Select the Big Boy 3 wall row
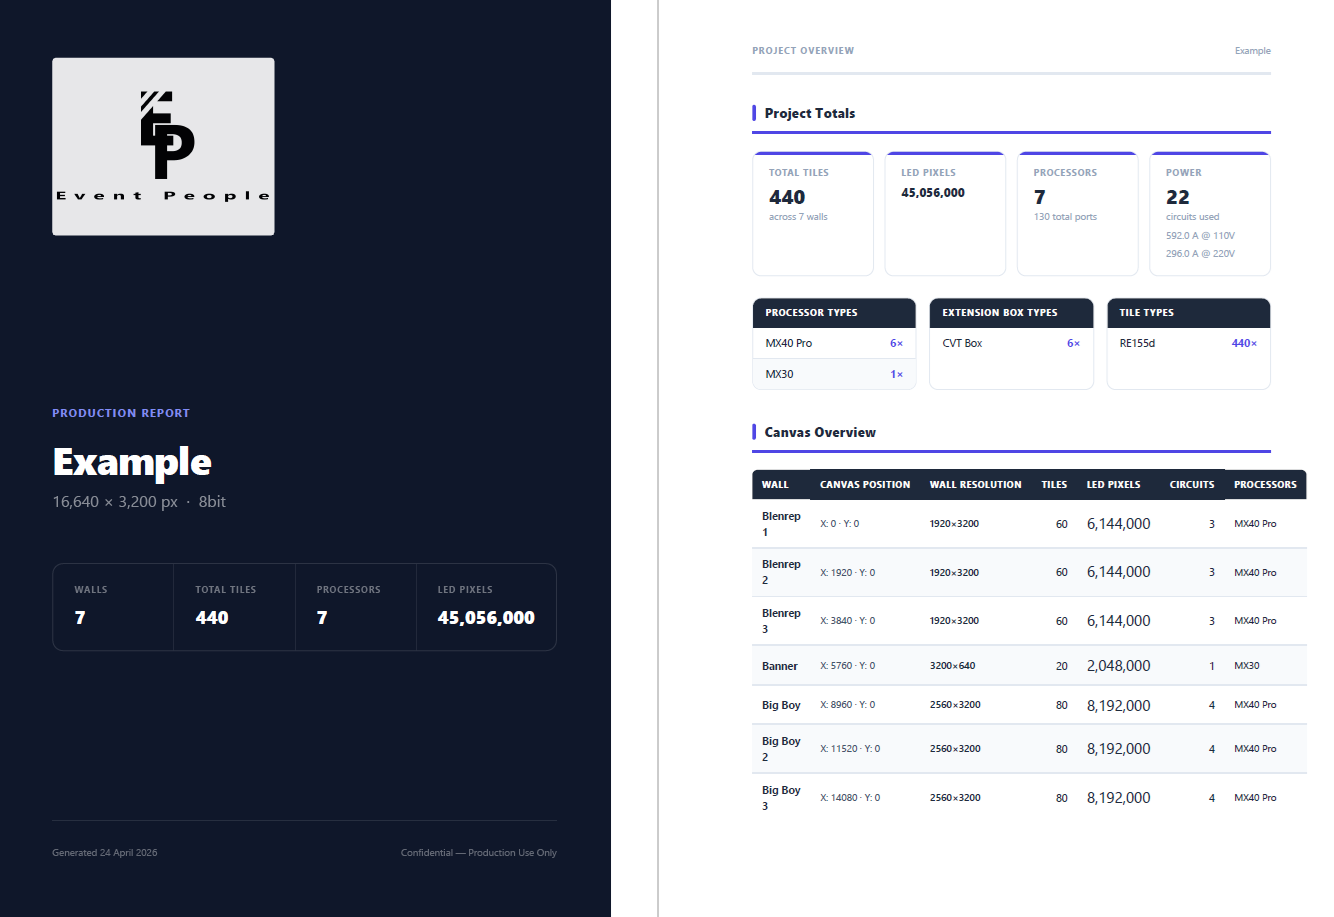This screenshot has width=1334, height=917. point(1028,798)
